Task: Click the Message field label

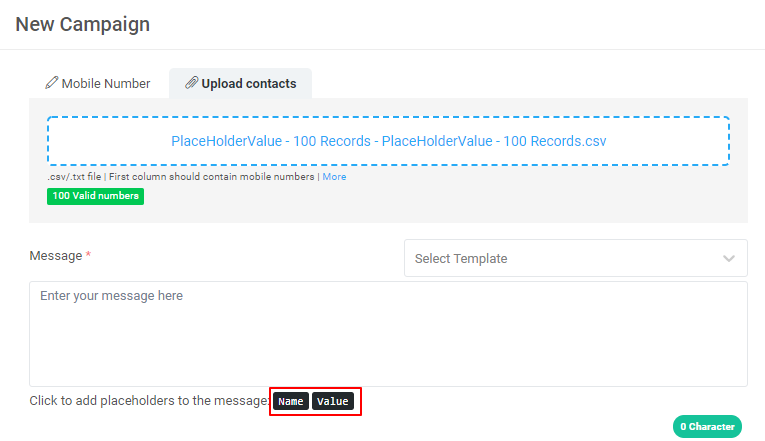Action: tap(56, 256)
